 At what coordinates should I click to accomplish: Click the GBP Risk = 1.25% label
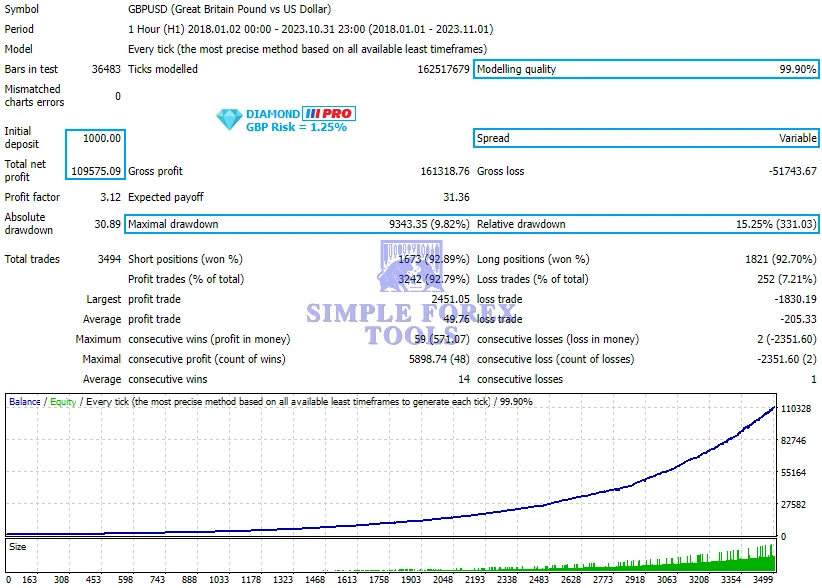[296, 128]
